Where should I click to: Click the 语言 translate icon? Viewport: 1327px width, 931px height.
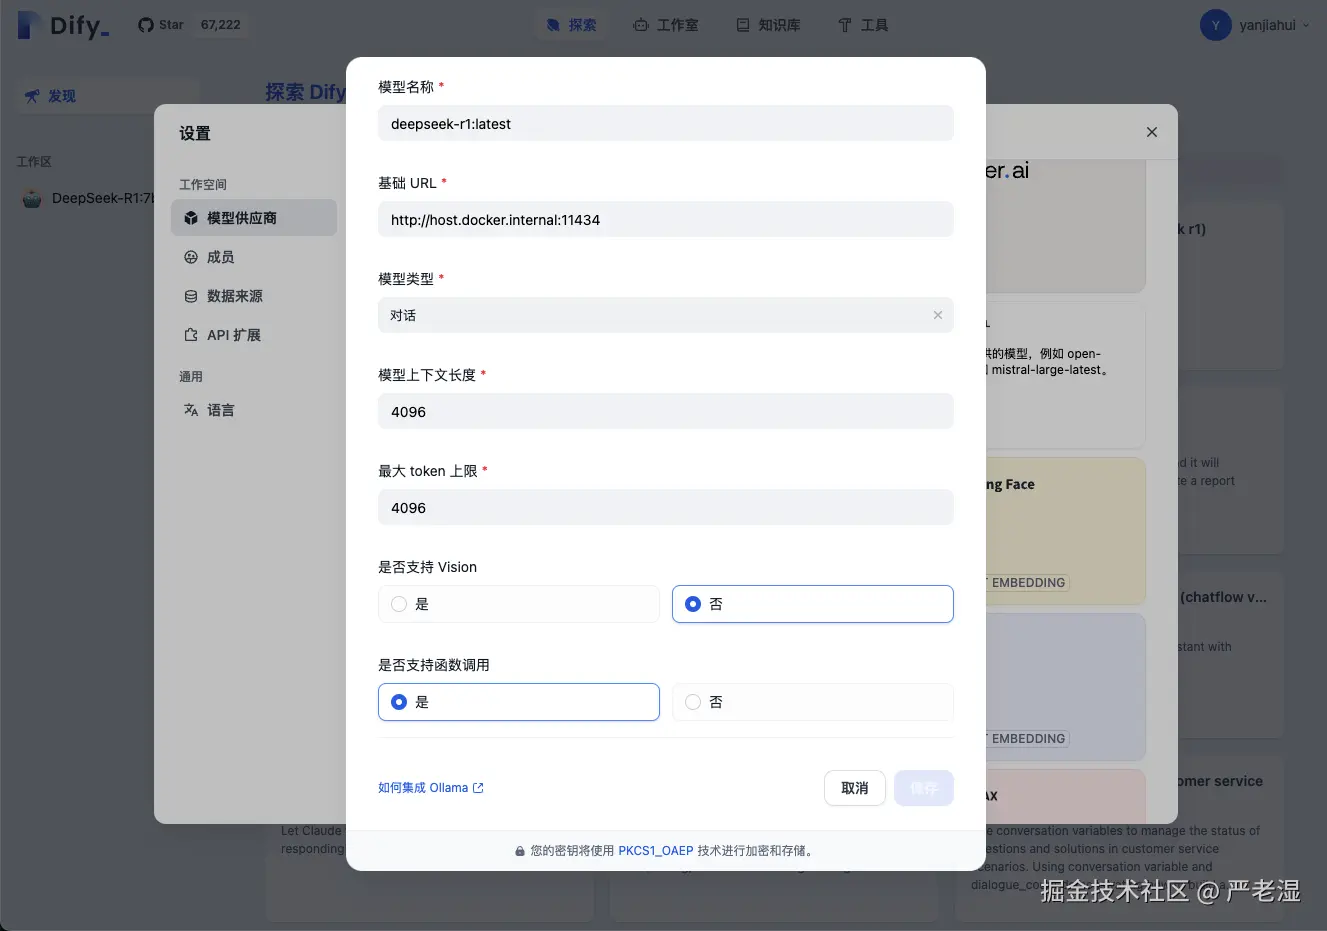191,410
